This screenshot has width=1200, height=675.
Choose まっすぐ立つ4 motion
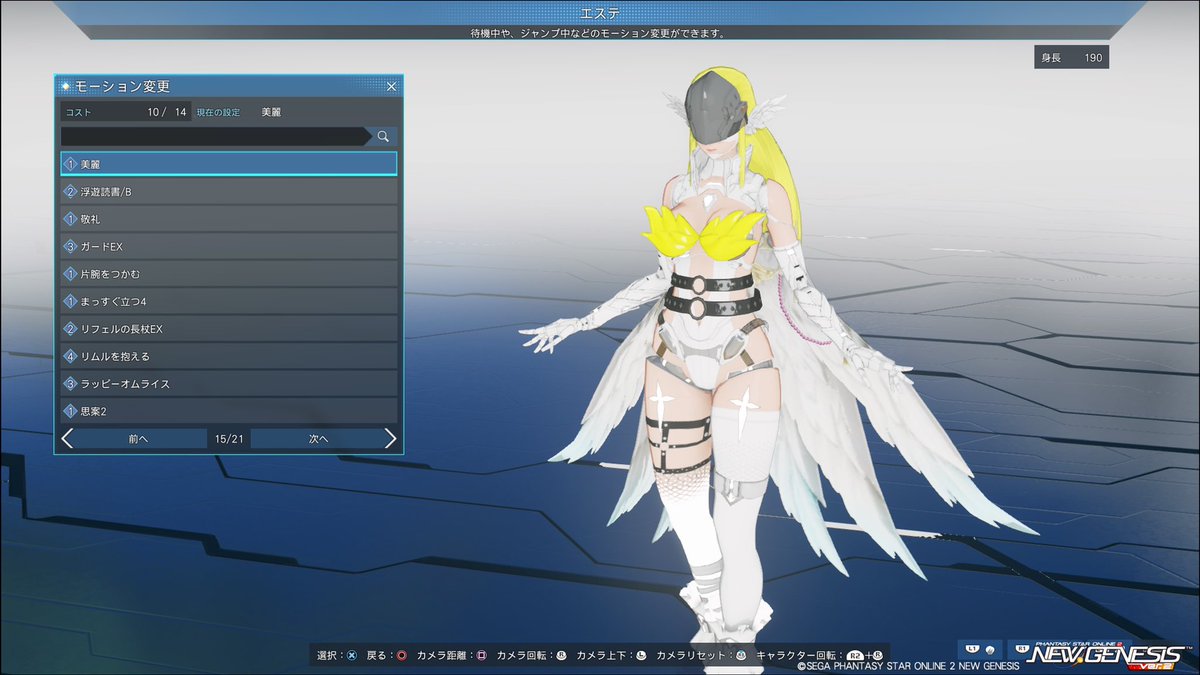(x=229, y=301)
